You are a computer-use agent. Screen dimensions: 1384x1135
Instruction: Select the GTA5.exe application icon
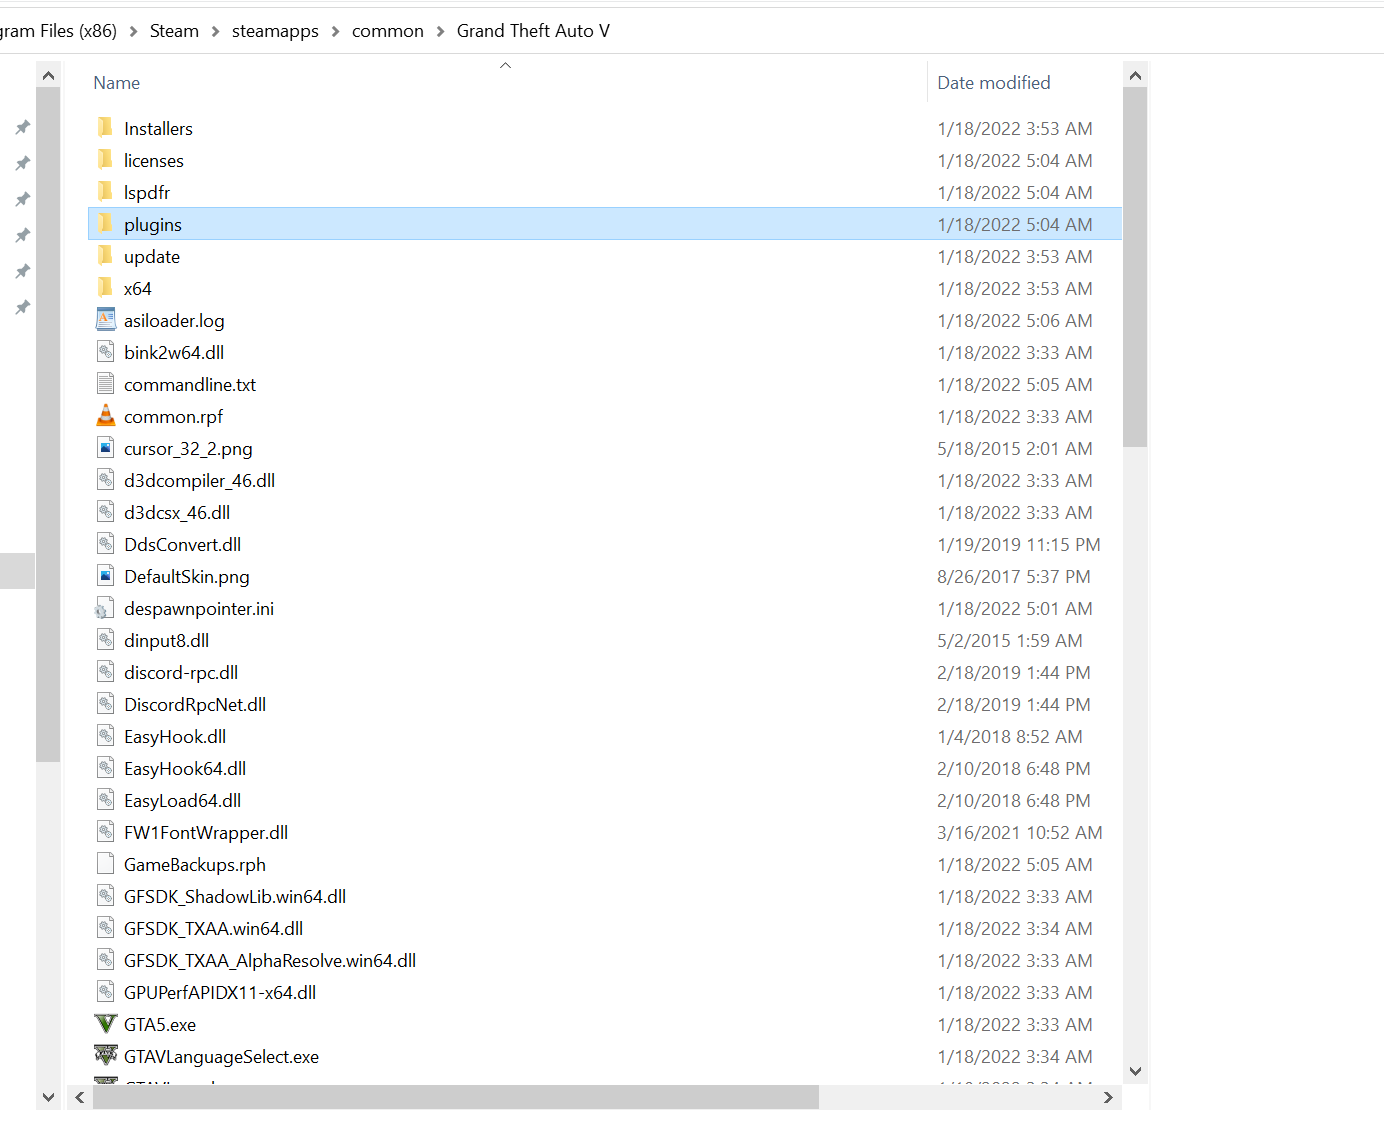[105, 1024]
